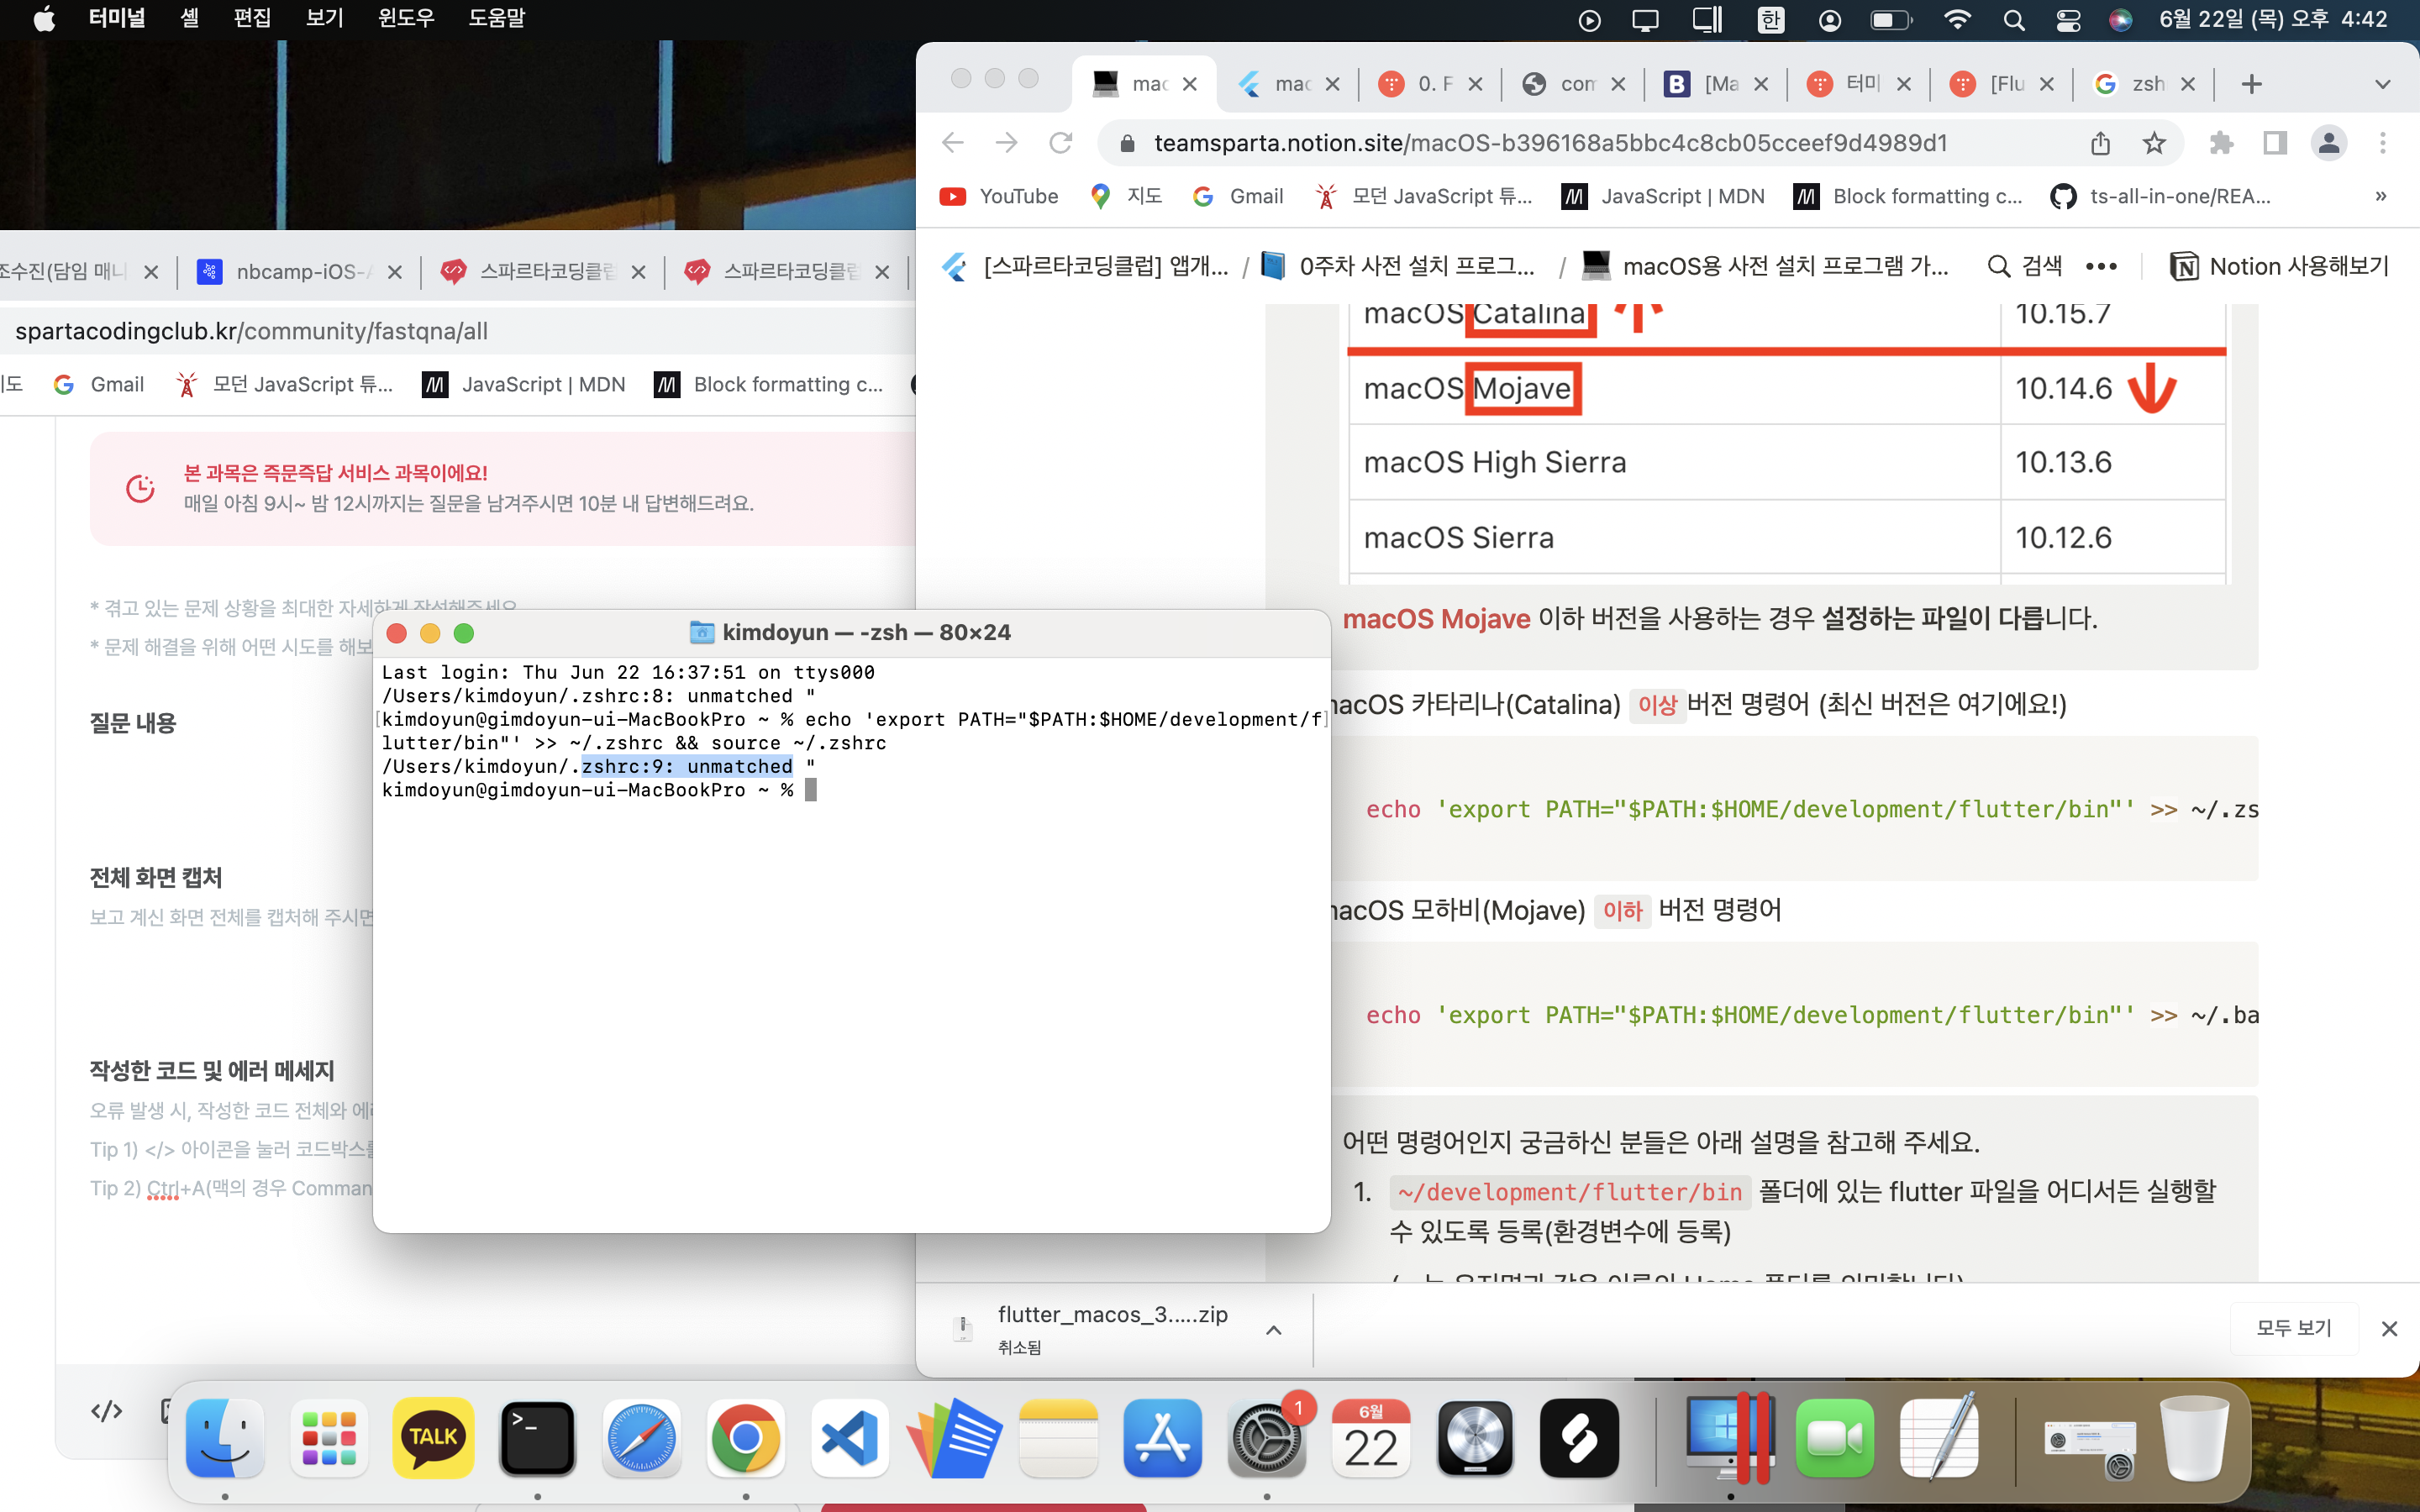Viewport: 2420px width, 1512px height.
Task: Close the mac Flutter second tab
Action: pos(1332,84)
